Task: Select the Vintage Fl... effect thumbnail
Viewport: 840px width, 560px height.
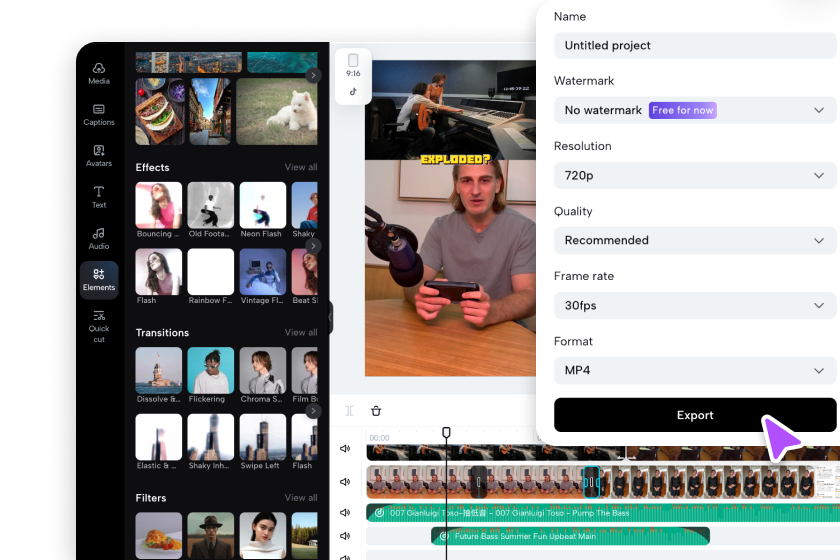Action: [262, 272]
